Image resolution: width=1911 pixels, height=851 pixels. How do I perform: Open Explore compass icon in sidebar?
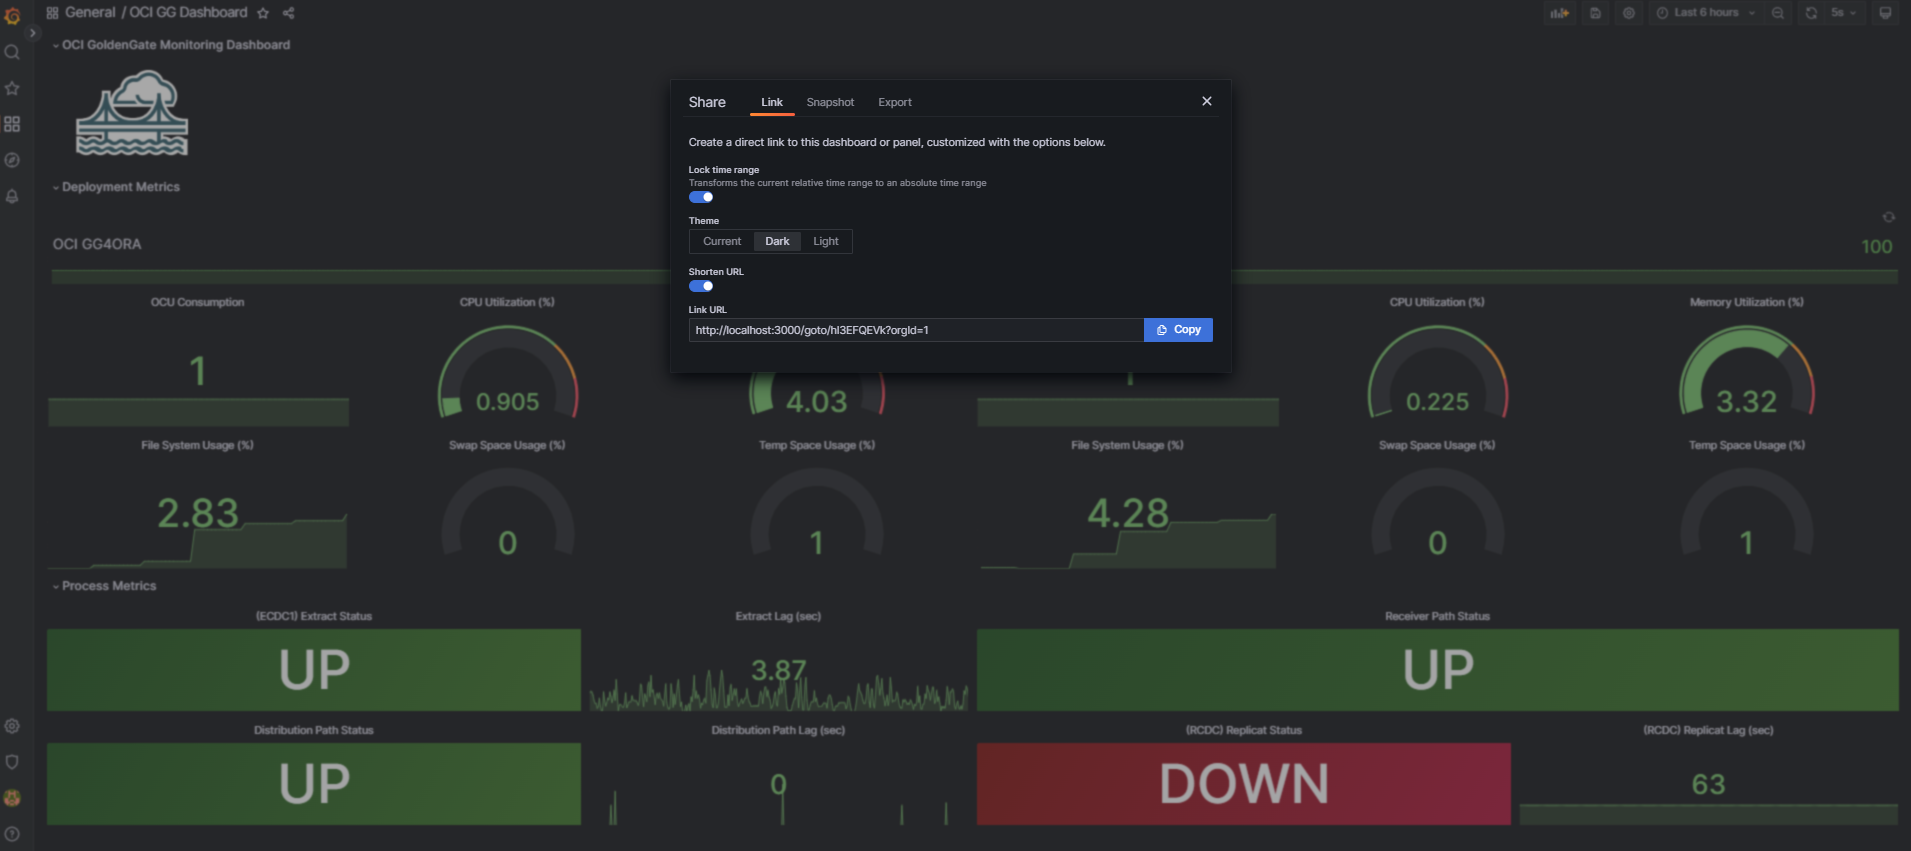(x=12, y=160)
